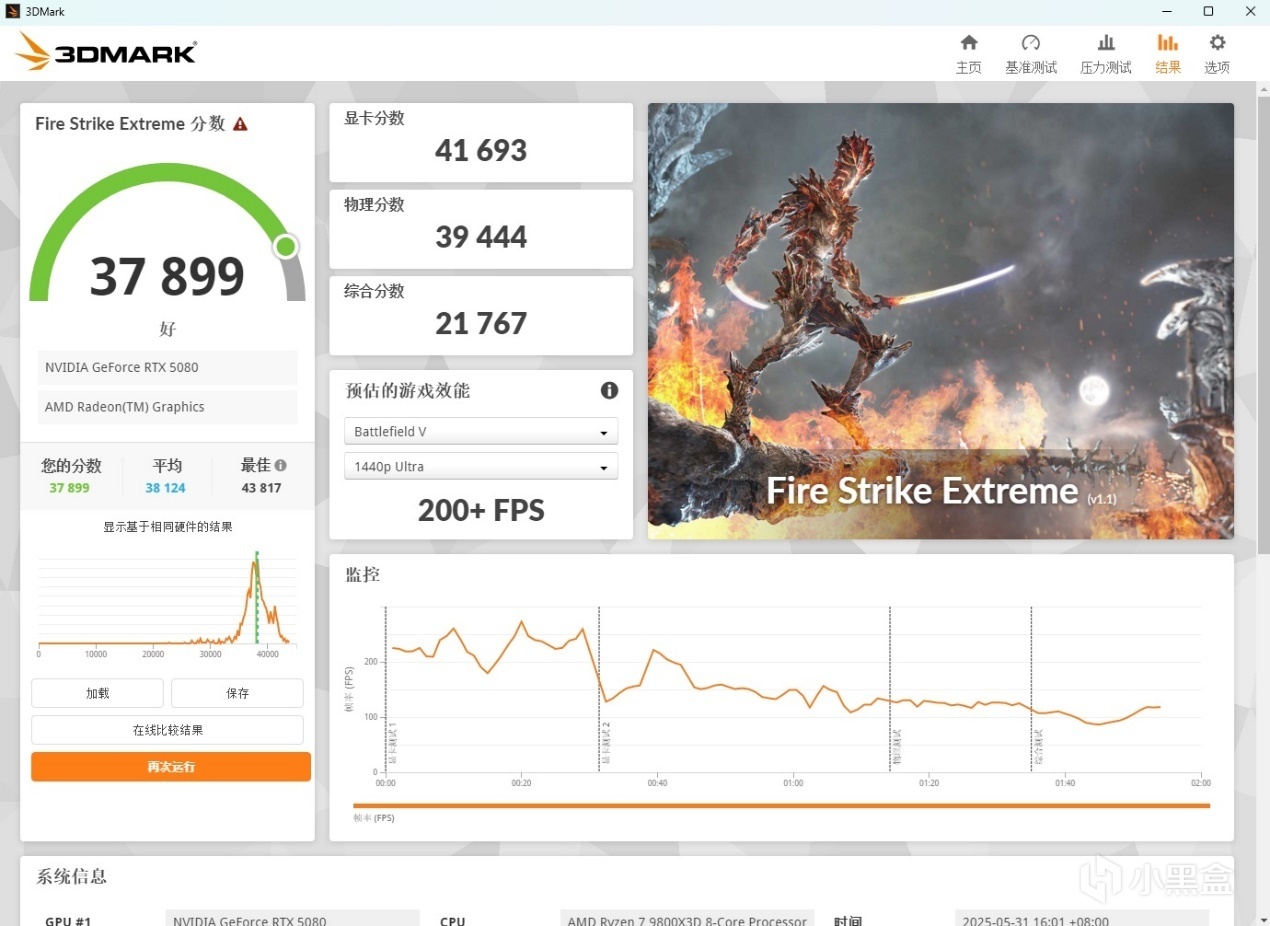Image resolution: width=1270 pixels, height=926 pixels.
Task: Click the info icon in 预估的游戏效能
Action: (x=609, y=390)
